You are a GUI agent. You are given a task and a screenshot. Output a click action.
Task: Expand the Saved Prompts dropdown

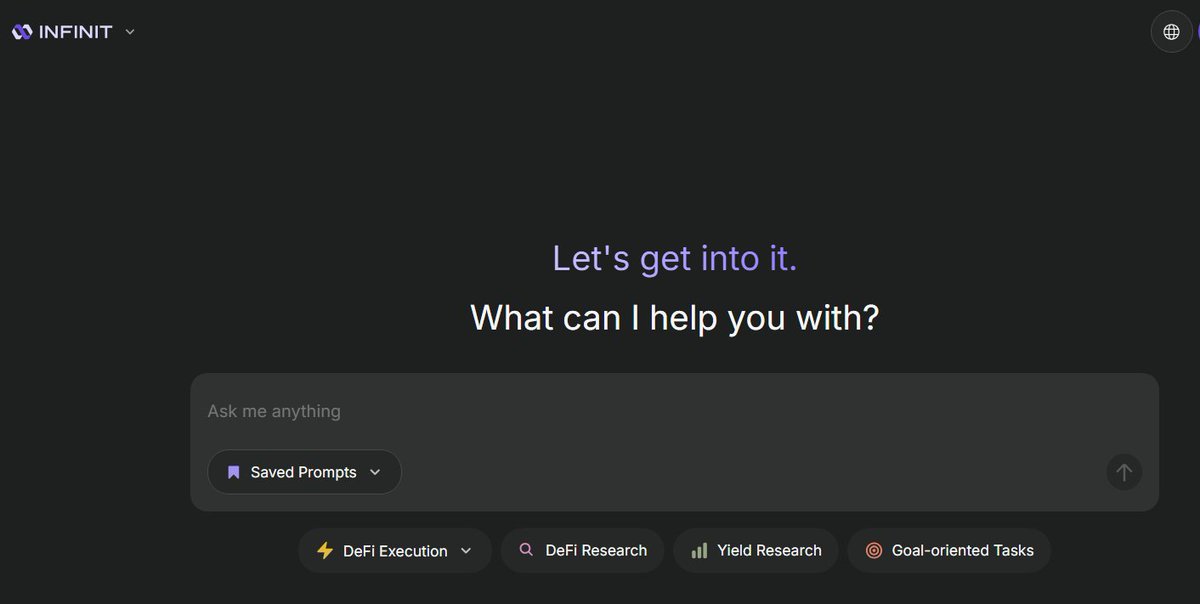[x=376, y=471]
